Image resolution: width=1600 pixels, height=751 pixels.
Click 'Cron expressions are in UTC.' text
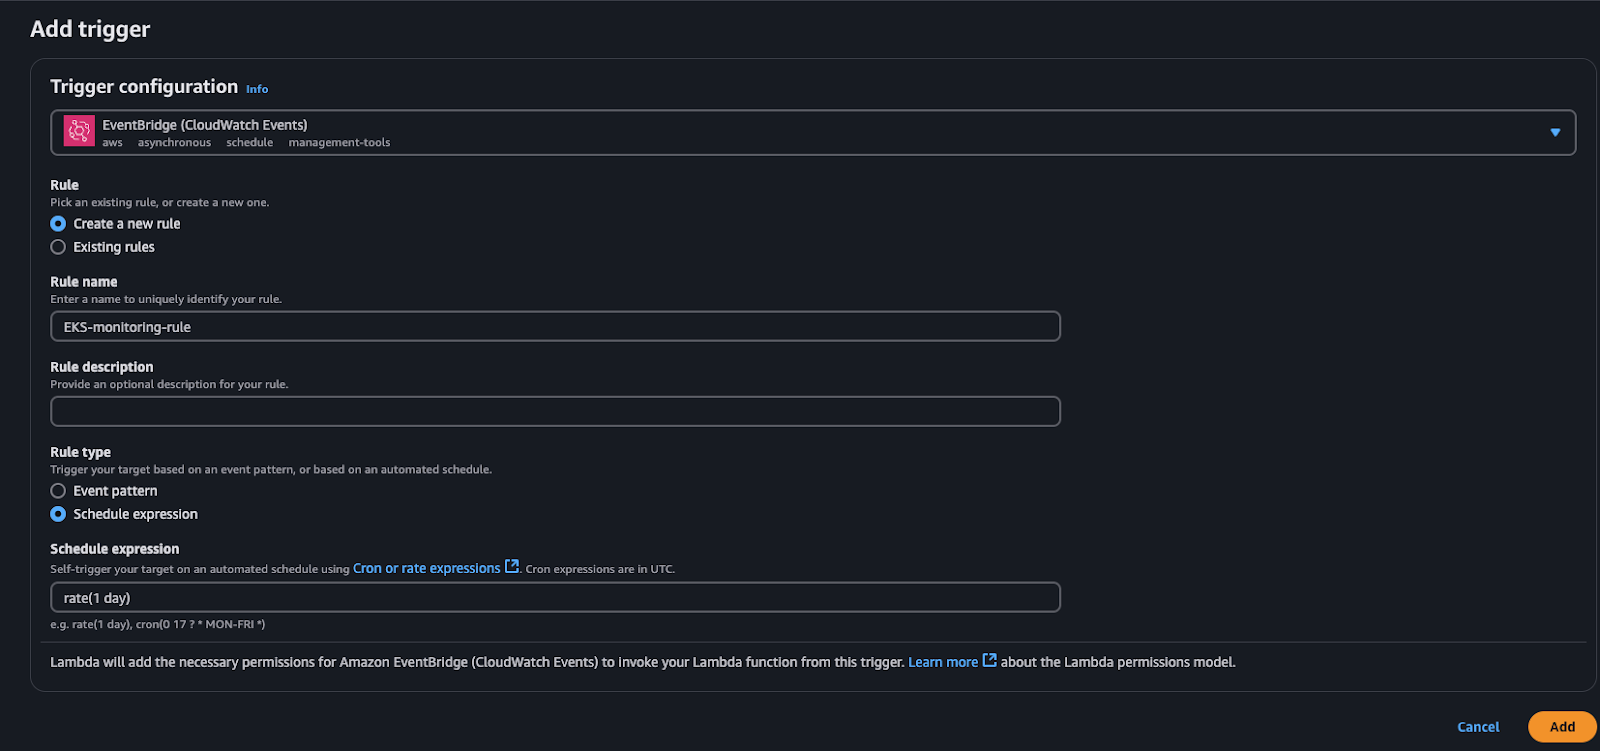[600, 569]
